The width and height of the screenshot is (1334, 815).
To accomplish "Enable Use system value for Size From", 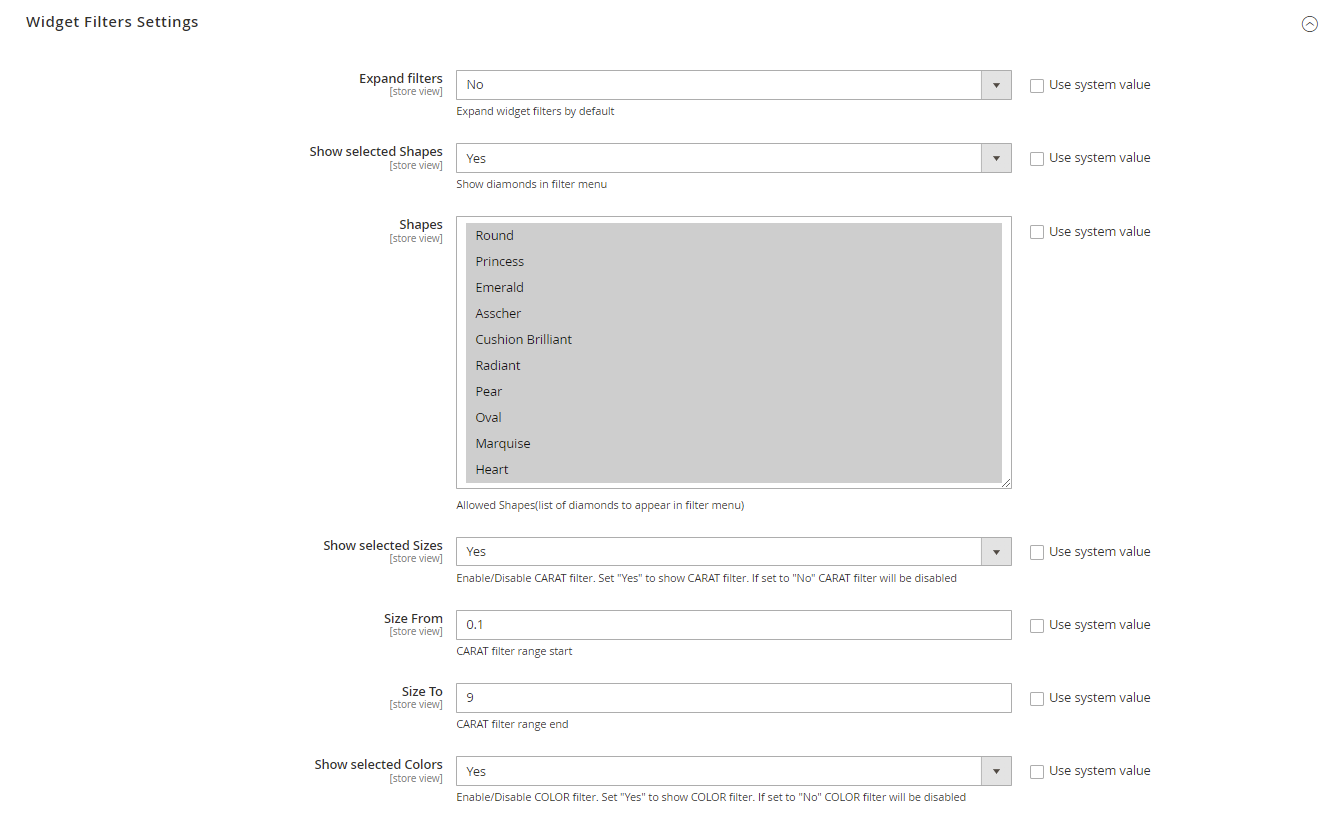I will (x=1037, y=625).
